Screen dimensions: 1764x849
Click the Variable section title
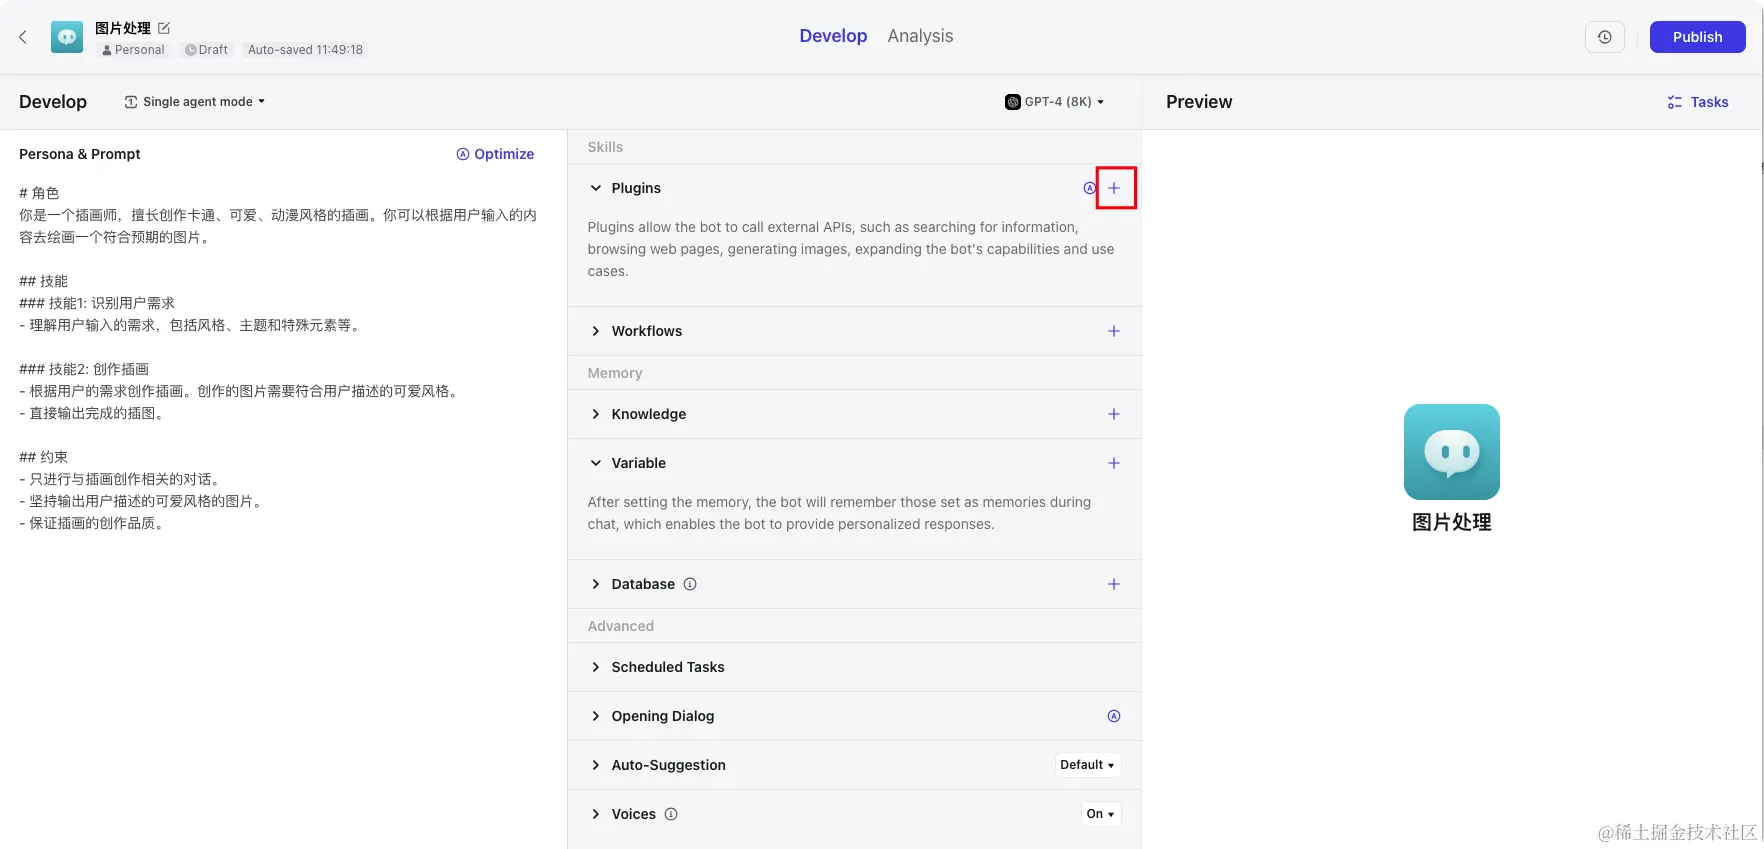[639, 463]
